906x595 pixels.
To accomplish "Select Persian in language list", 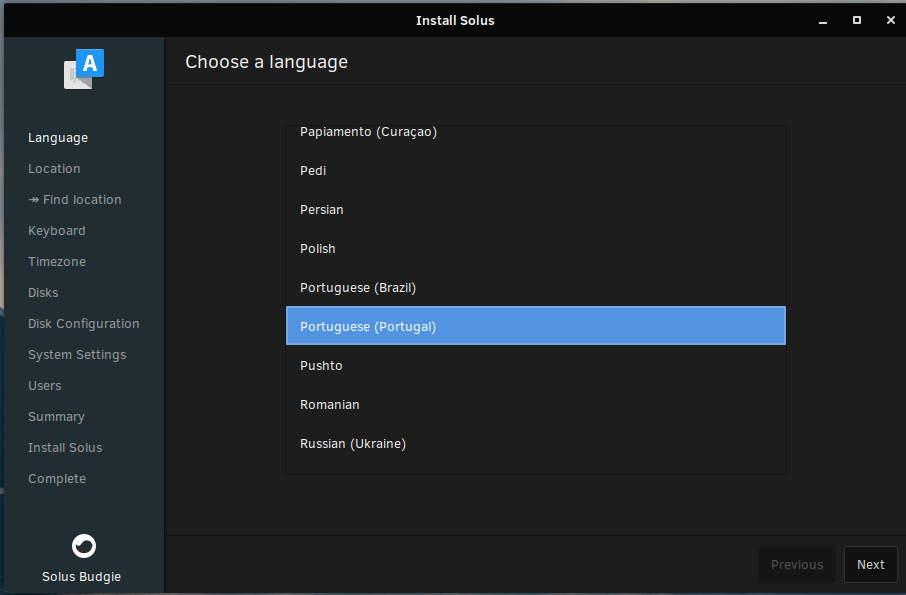I will click(536, 210).
